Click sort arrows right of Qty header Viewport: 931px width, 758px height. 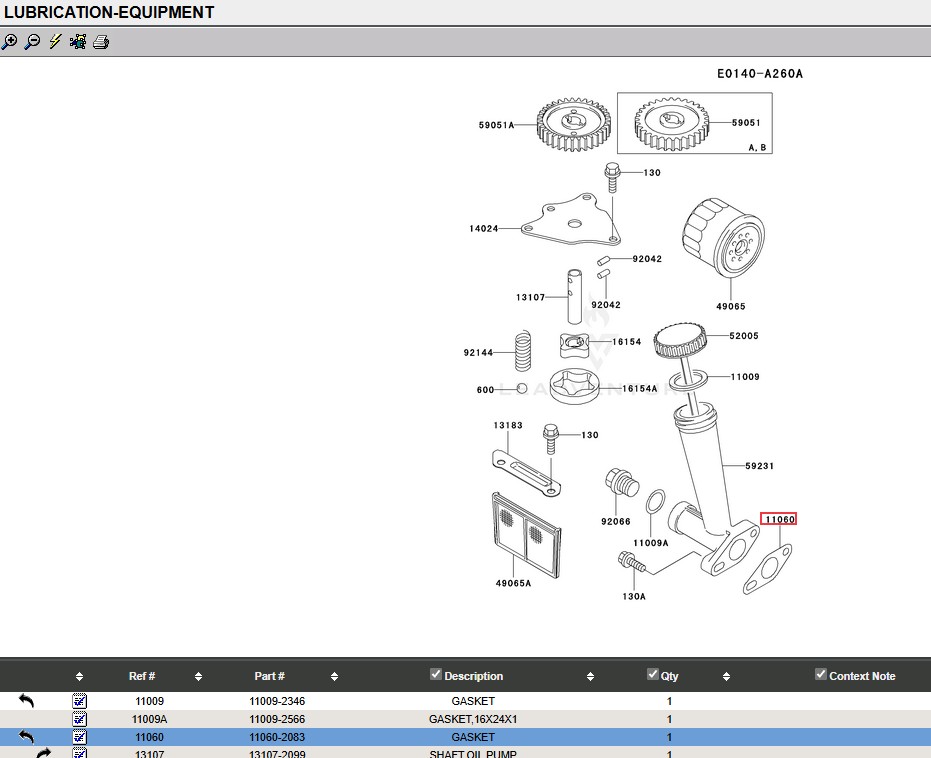[x=726, y=677]
